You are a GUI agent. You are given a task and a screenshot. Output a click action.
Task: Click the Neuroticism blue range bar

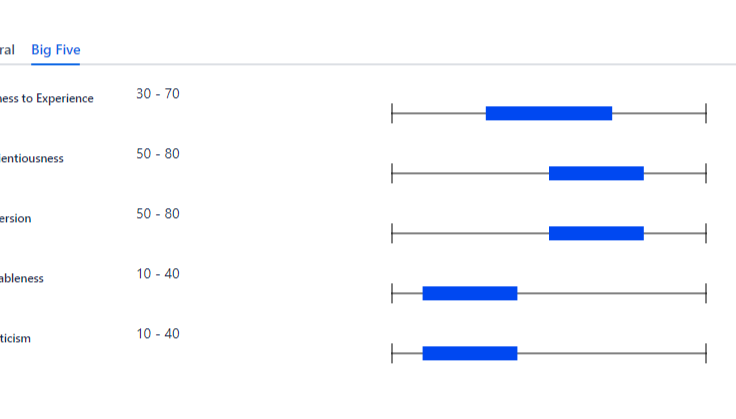[470, 353]
